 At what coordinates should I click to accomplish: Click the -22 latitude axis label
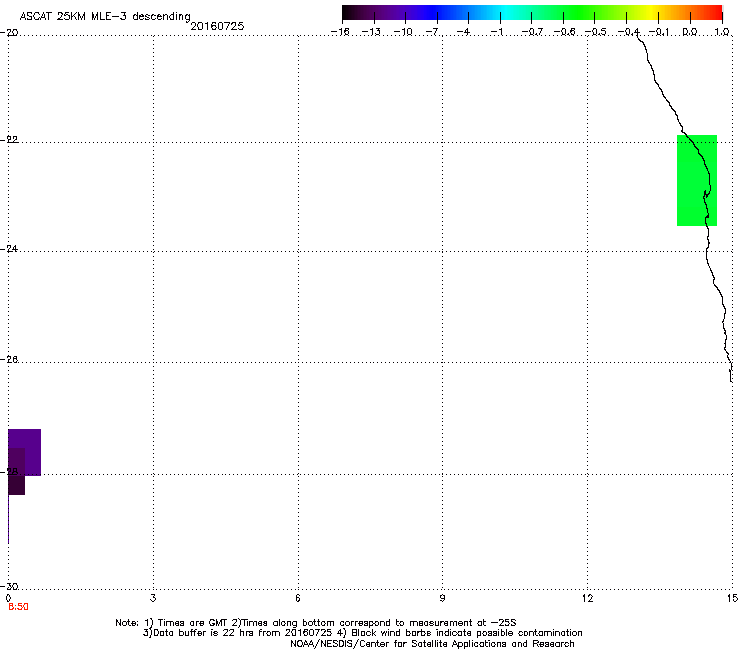coord(9,140)
